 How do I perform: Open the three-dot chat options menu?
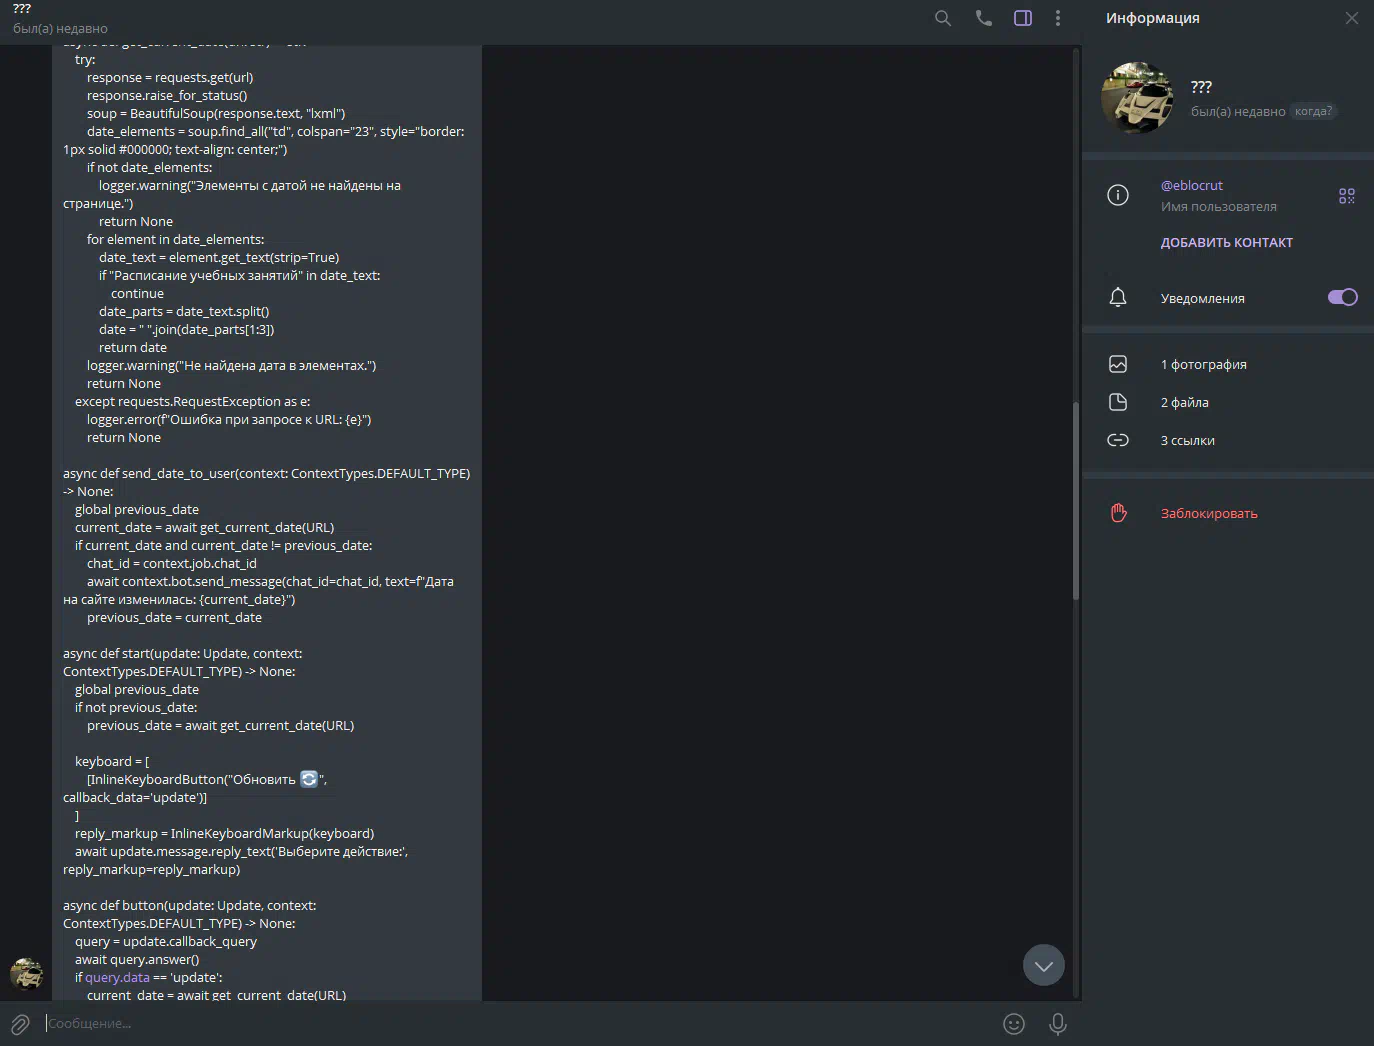click(1058, 18)
